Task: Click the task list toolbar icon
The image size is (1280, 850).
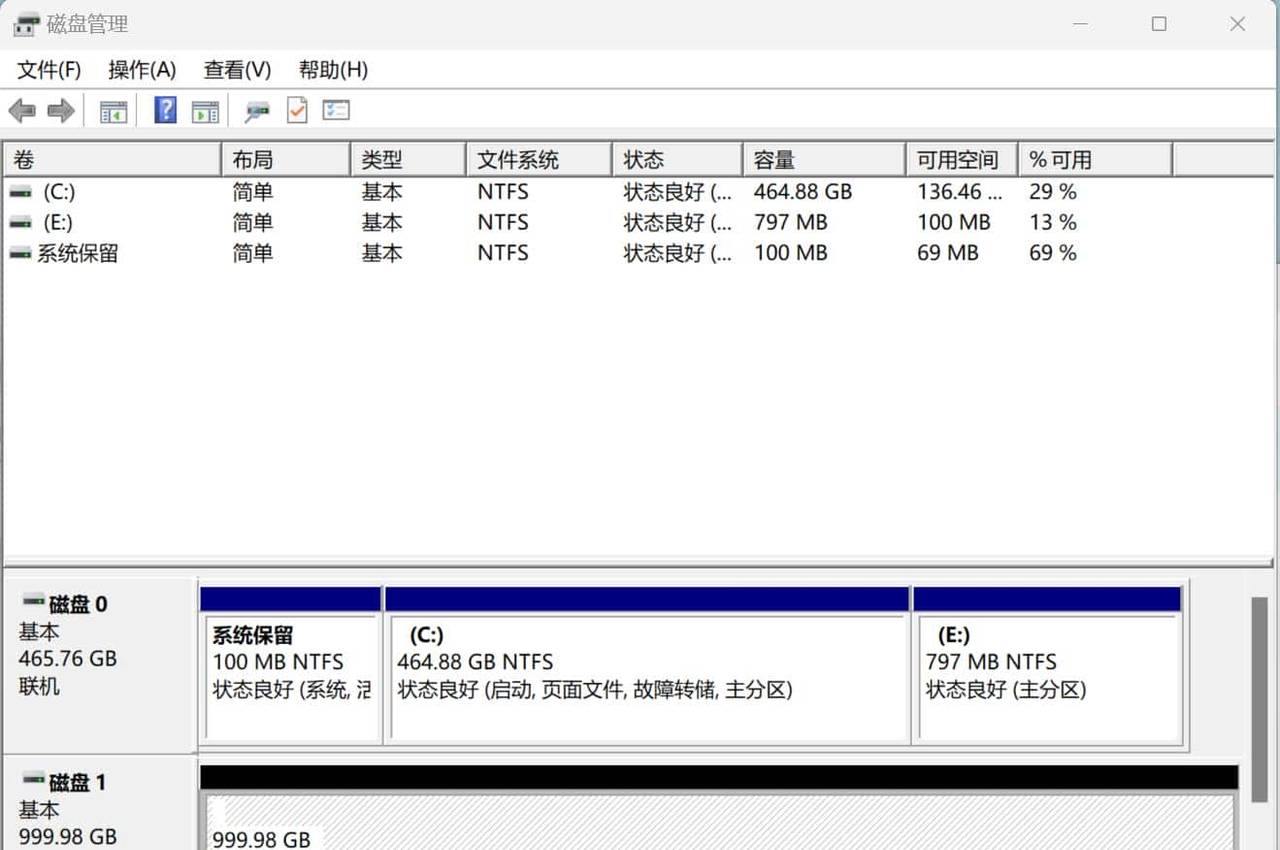Action: click(x=336, y=110)
